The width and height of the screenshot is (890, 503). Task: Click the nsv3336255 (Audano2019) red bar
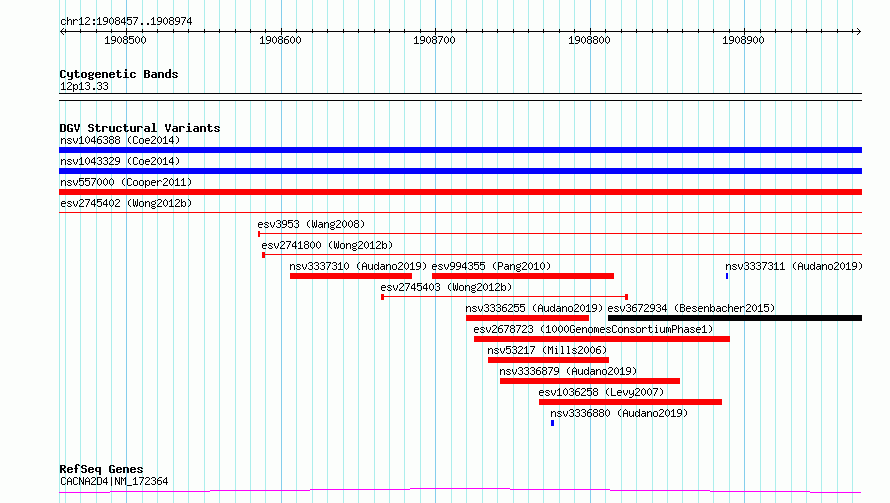click(x=527, y=318)
